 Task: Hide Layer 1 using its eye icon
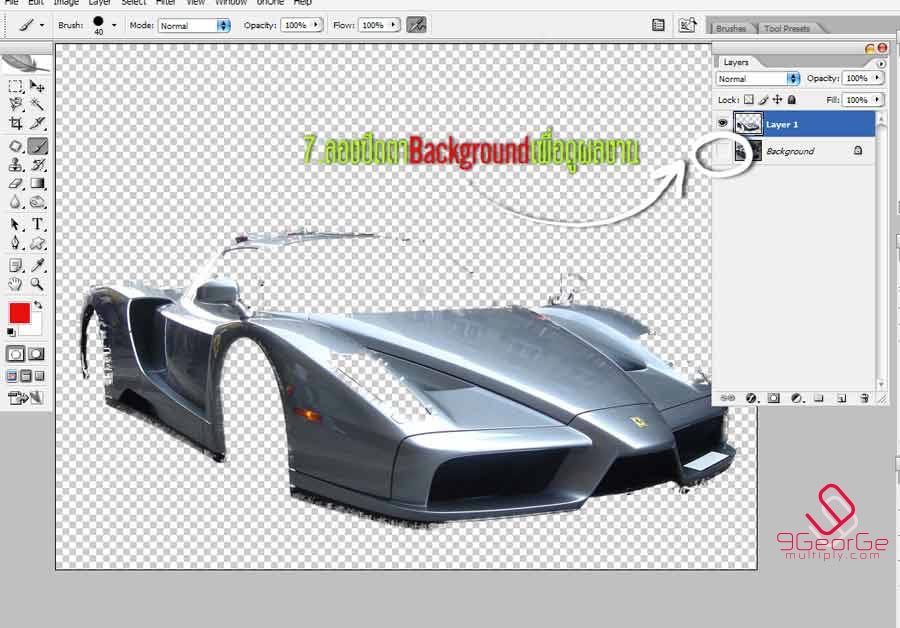click(723, 123)
